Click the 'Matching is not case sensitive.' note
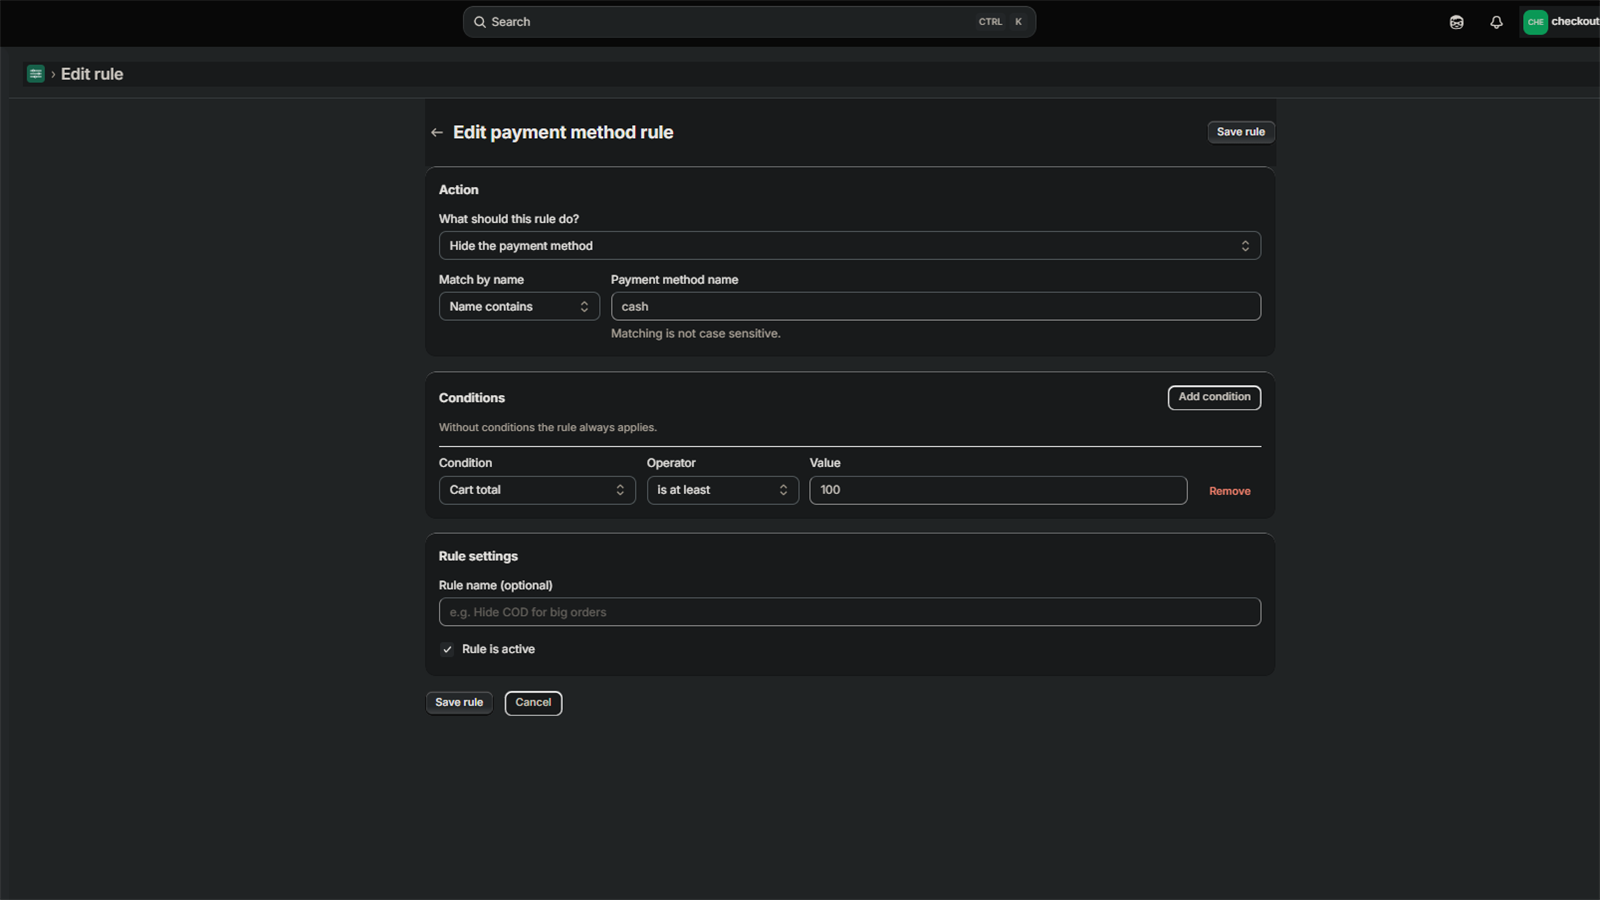This screenshot has height=900, width=1600. [x=695, y=334]
